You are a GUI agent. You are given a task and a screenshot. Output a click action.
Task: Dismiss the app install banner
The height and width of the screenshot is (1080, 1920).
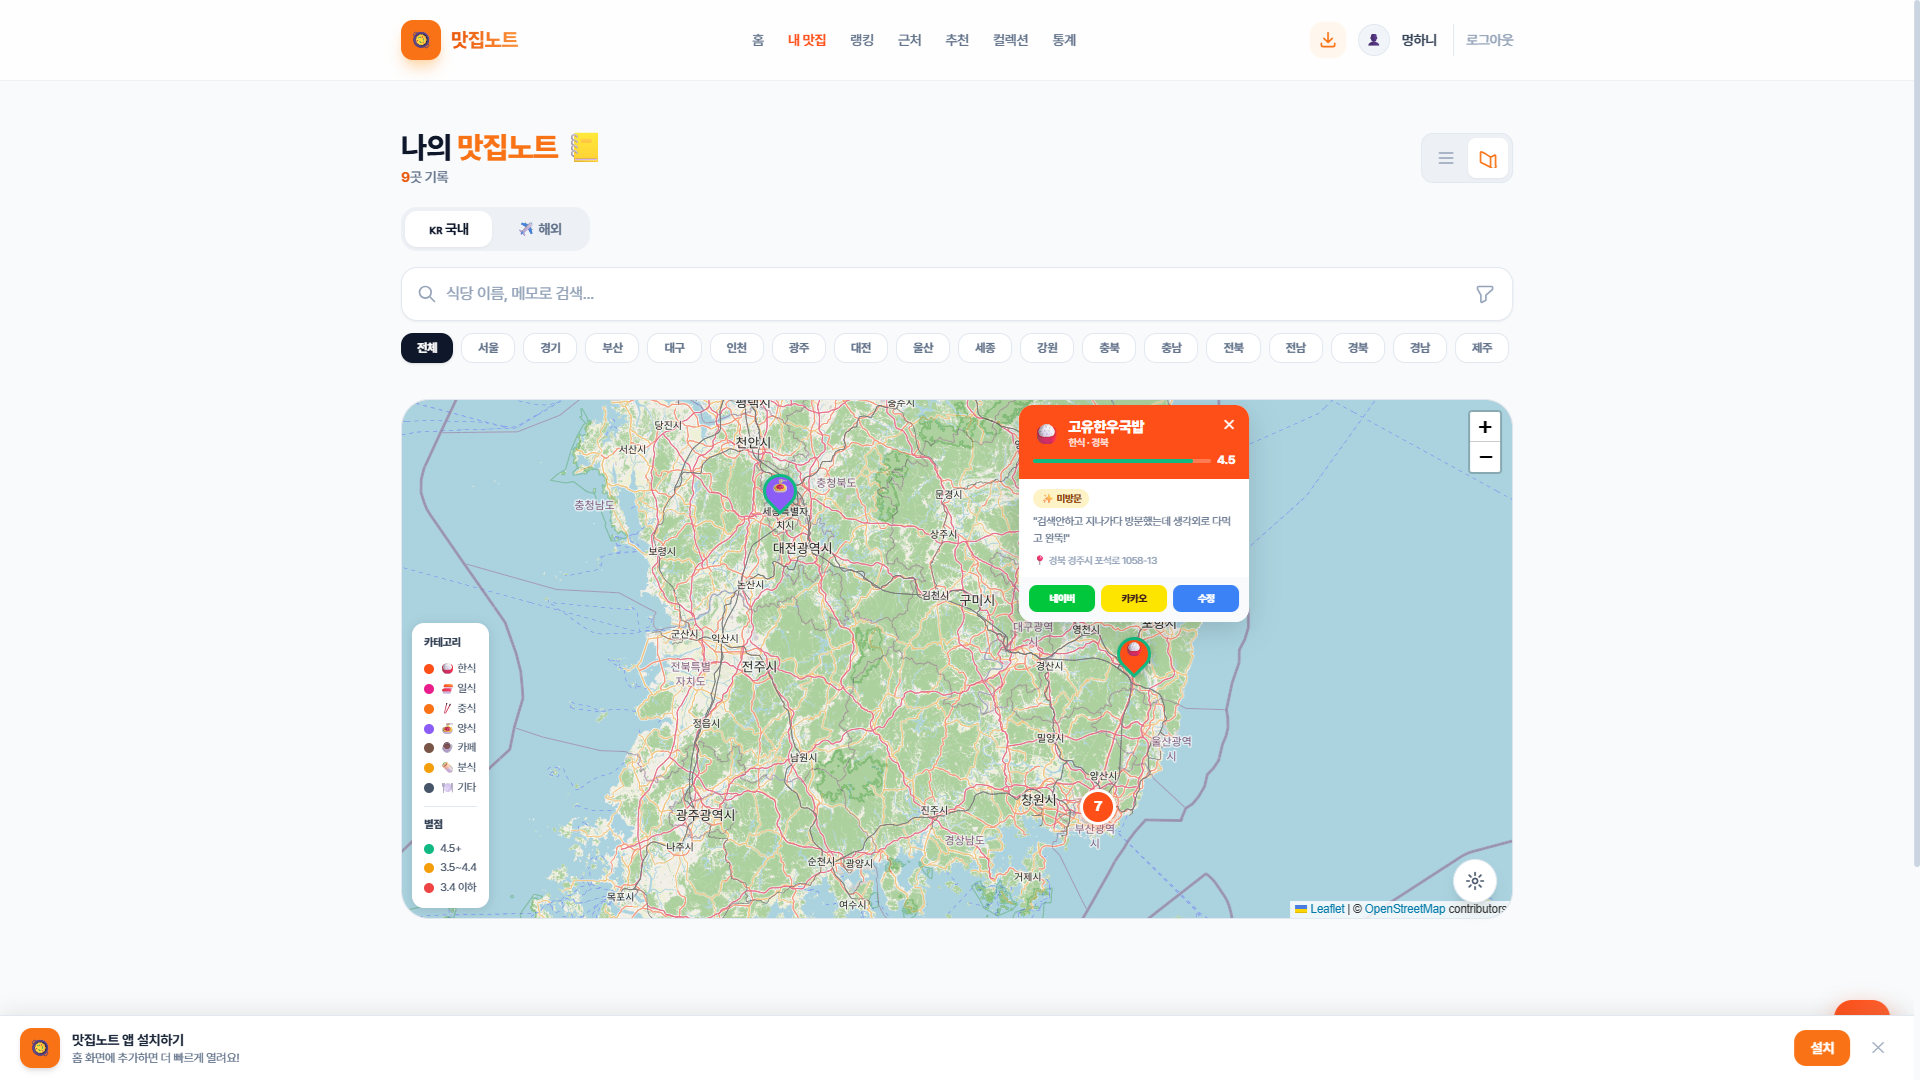tap(1878, 1048)
